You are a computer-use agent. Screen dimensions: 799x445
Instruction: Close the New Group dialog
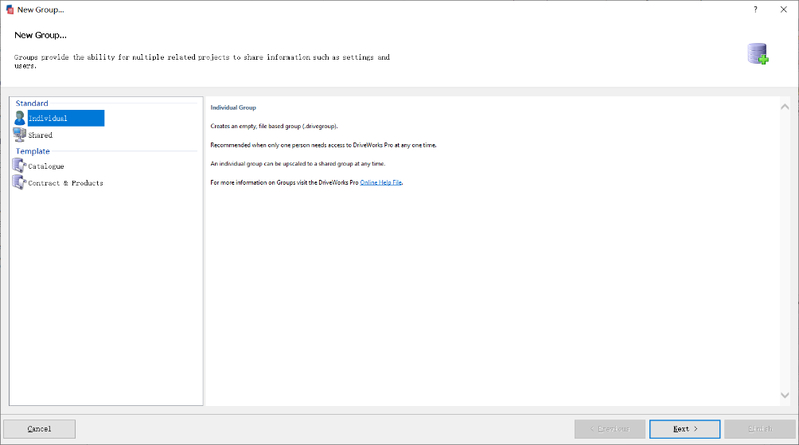pos(783,10)
